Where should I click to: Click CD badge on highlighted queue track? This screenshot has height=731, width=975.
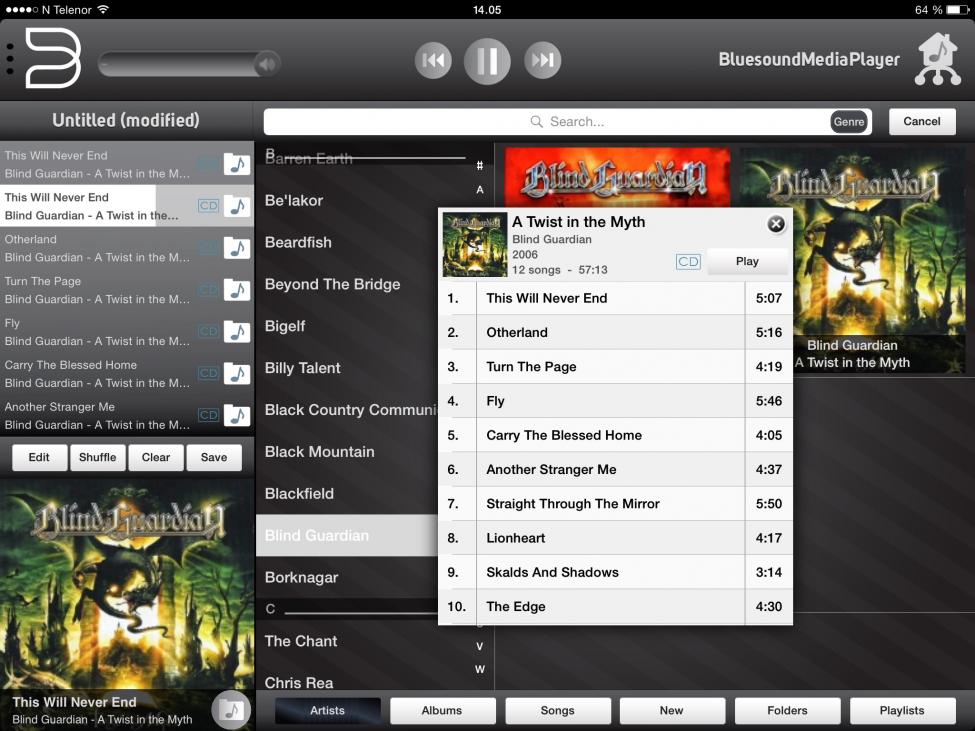[208, 206]
